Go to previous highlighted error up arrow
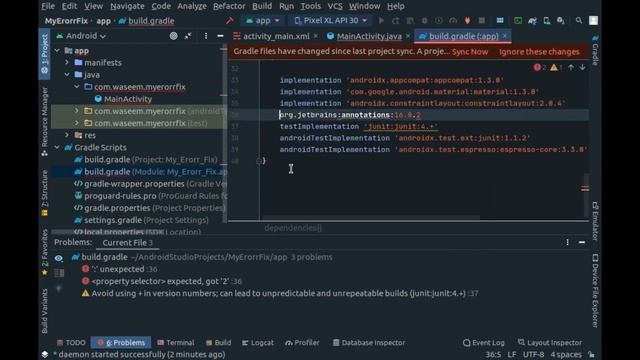 (x=571, y=67)
